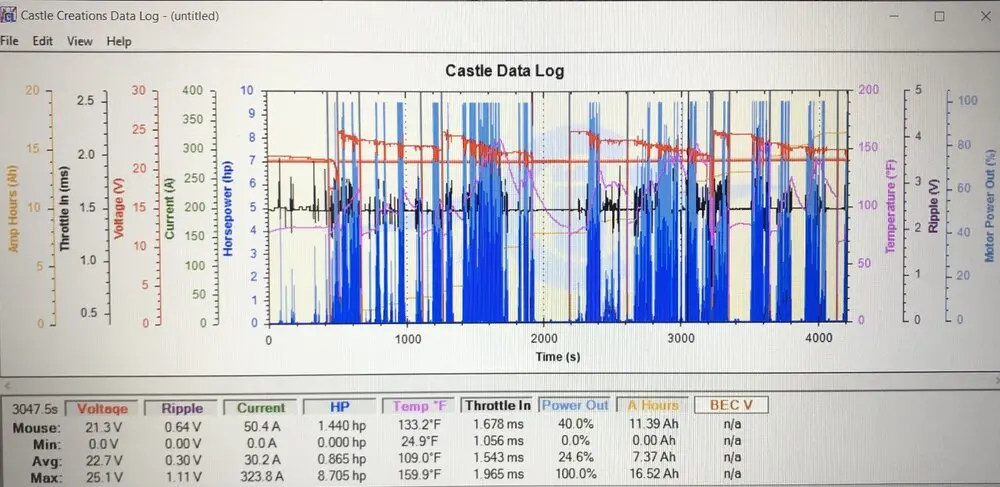
Task: Select the Ripple (V) axis label
Action: coord(934,208)
